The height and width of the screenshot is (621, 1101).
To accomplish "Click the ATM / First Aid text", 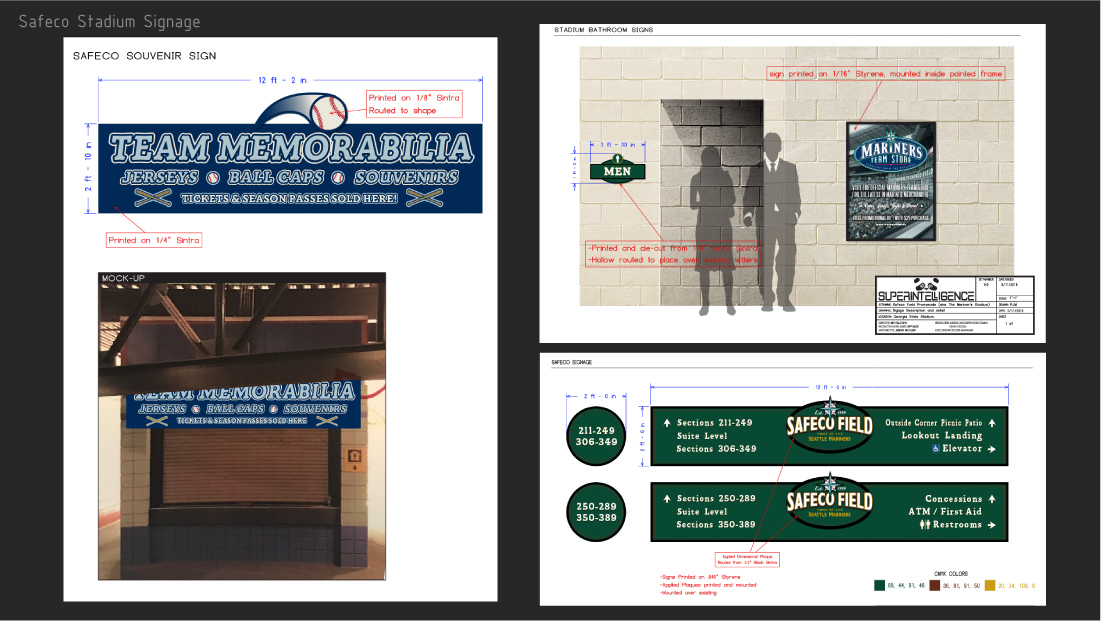I will click(945, 511).
